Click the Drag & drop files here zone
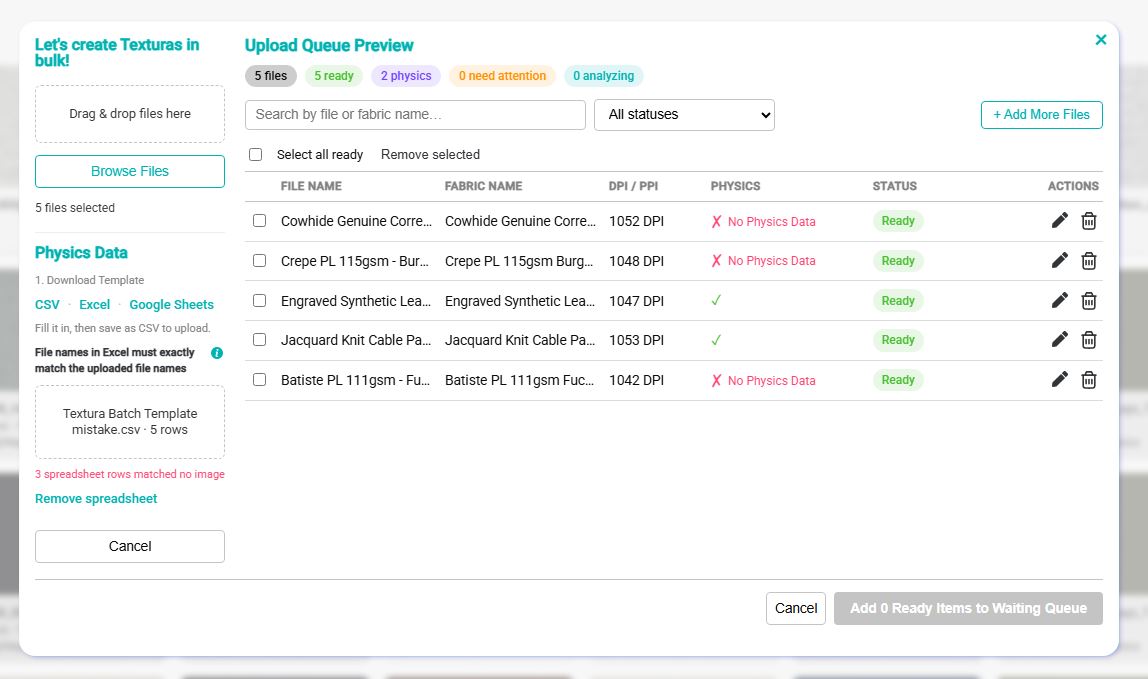The image size is (1148, 679). tap(130, 114)
